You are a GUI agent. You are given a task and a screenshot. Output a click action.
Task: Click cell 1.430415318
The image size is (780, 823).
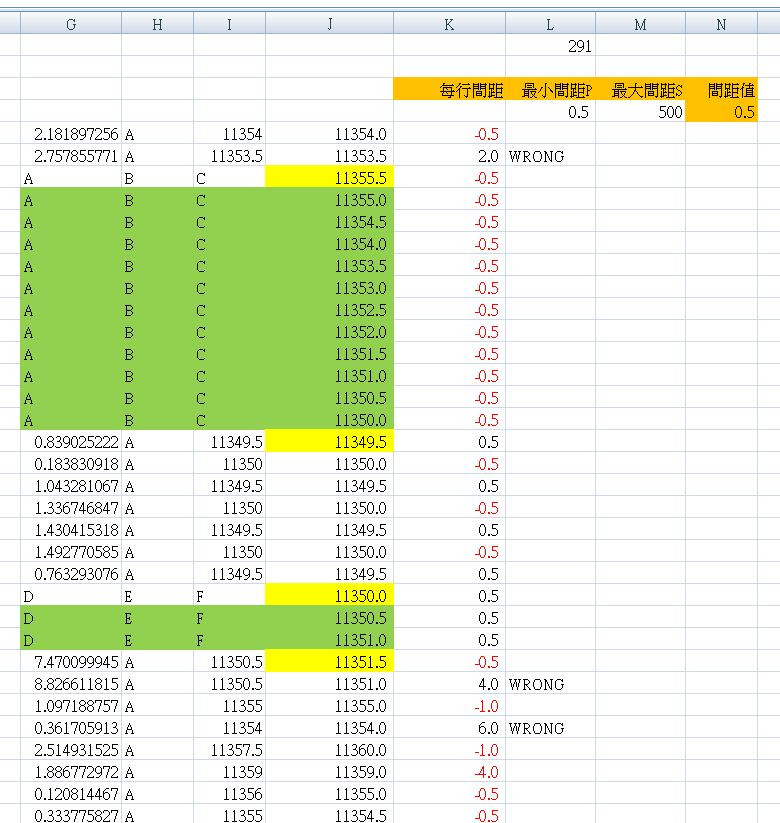(71, 530)
